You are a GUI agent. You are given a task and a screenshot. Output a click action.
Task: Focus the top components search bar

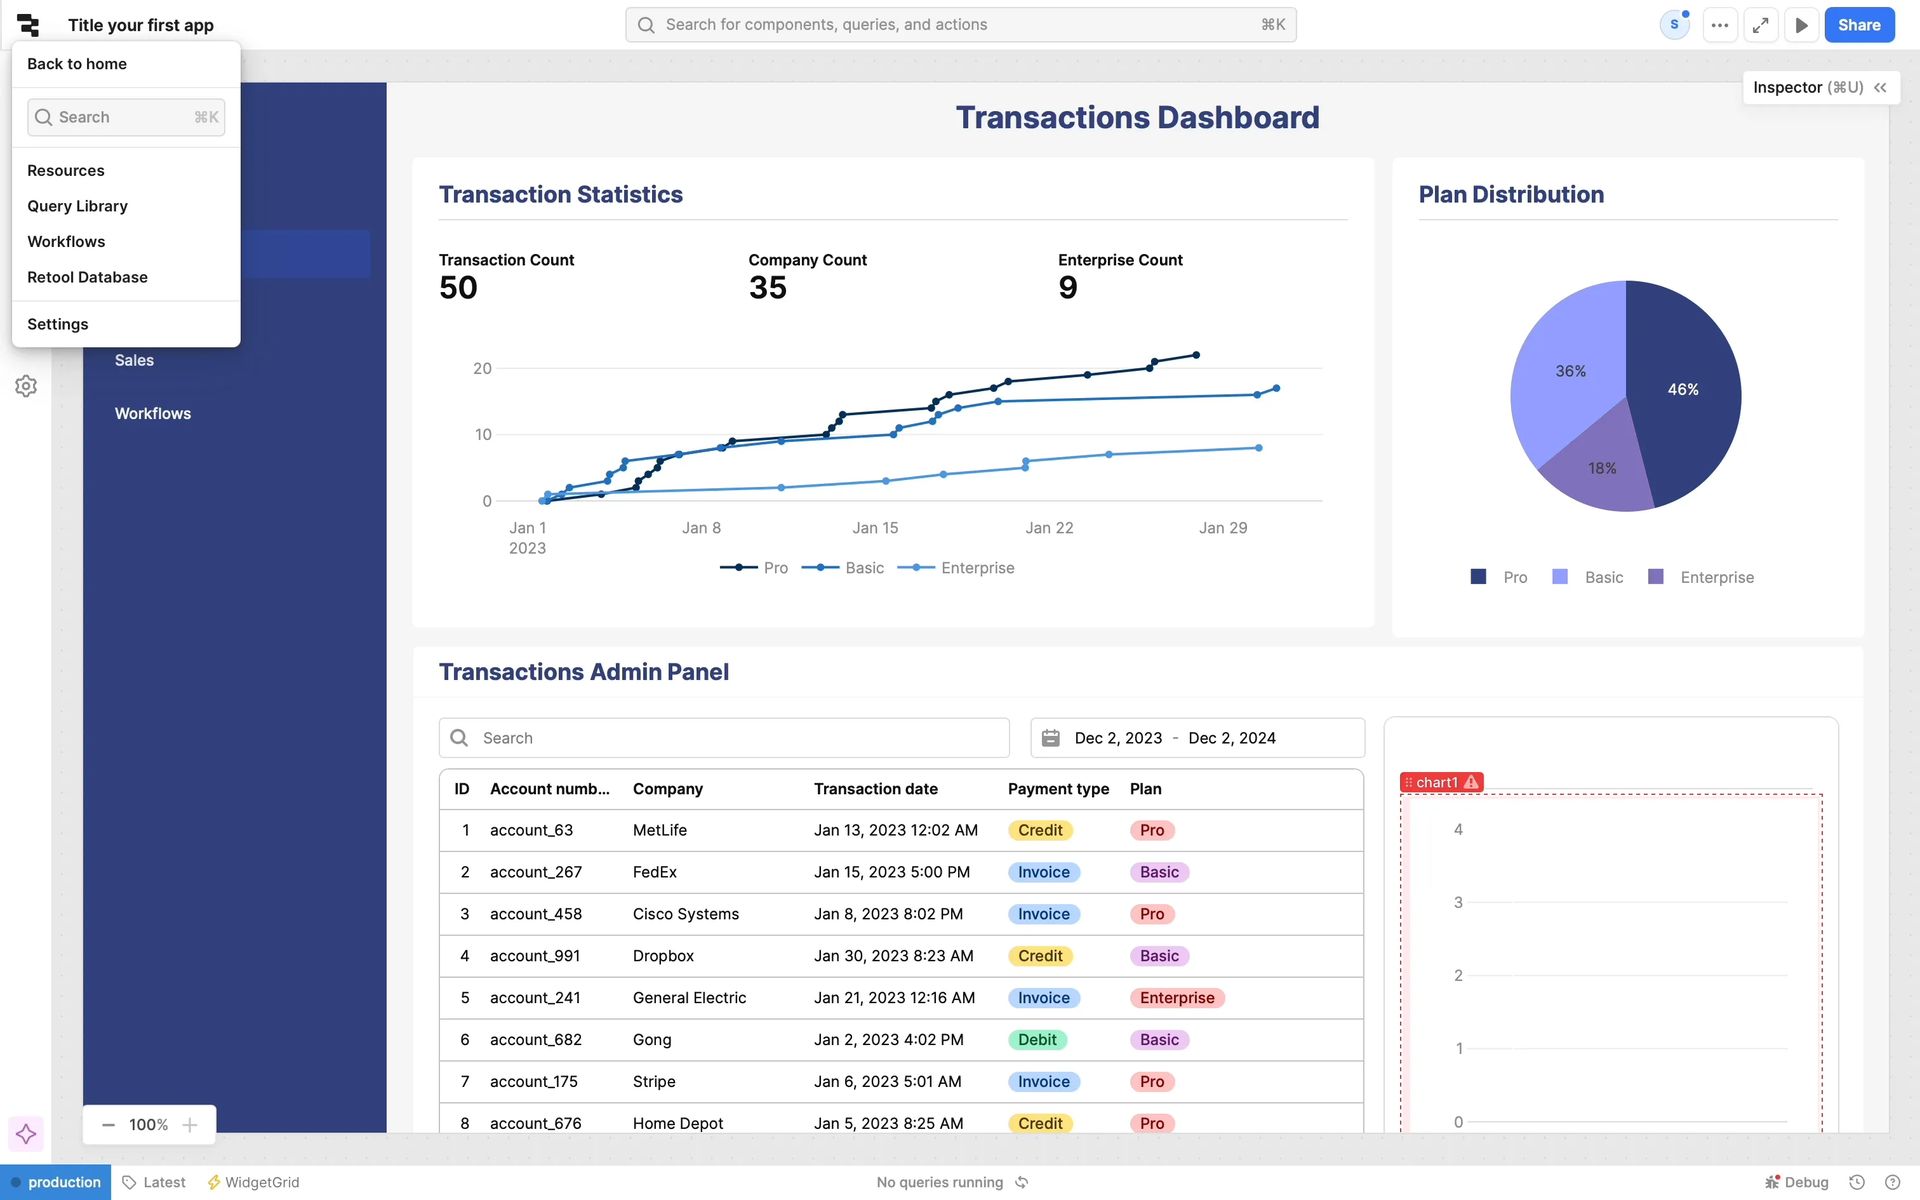click(x=961, y=25)
